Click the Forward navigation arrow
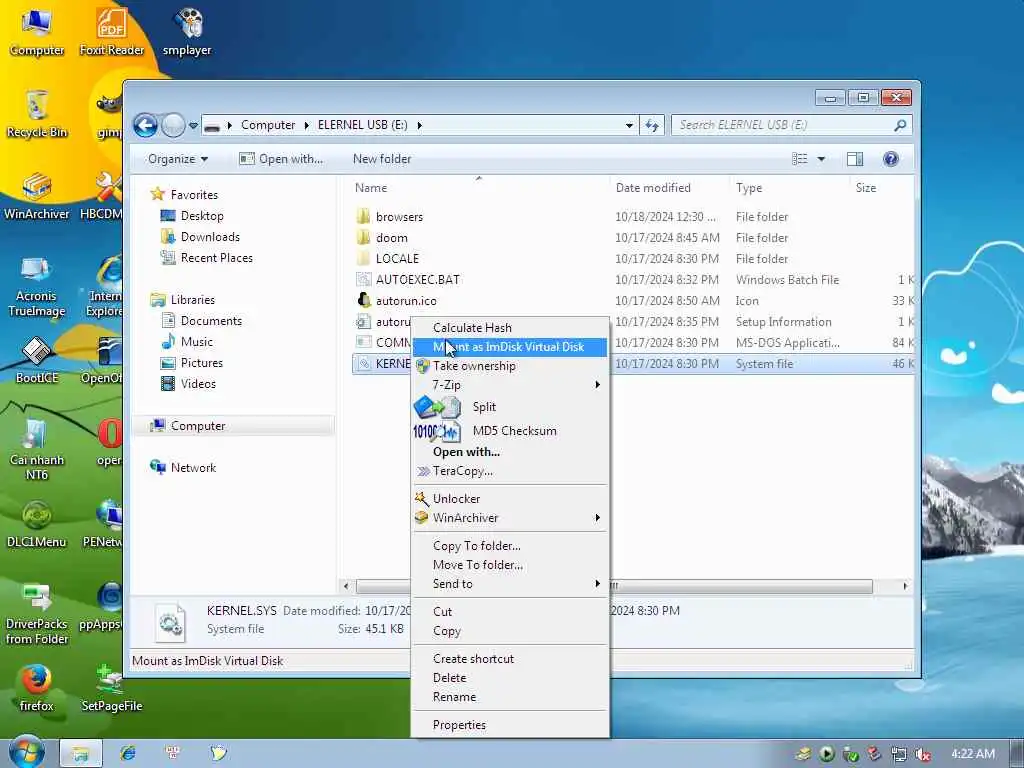Viewport: 1024px width, 768px height. (x=173, y=125)
